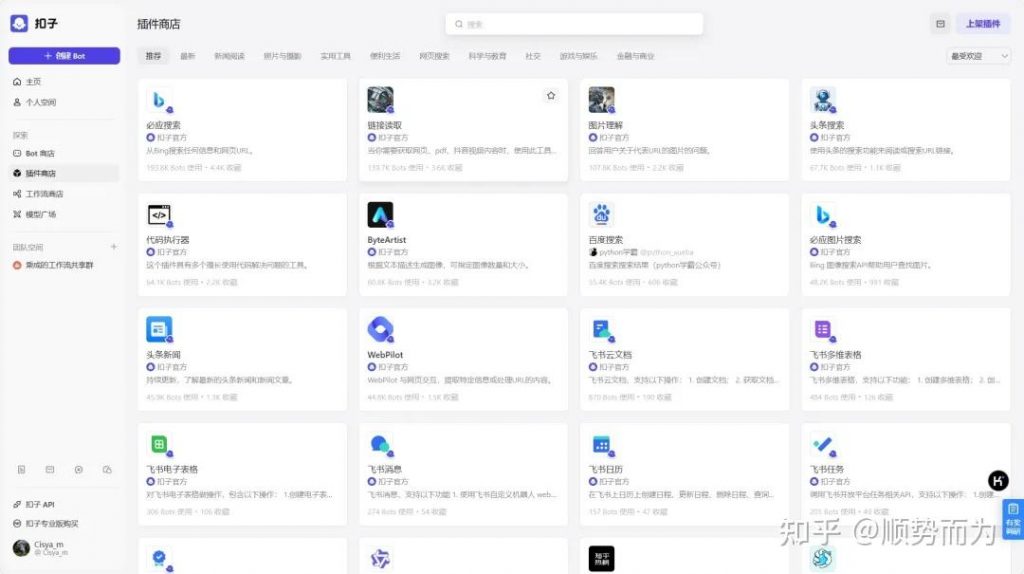
Task: Click the plugin search input field
Action: 574,24
